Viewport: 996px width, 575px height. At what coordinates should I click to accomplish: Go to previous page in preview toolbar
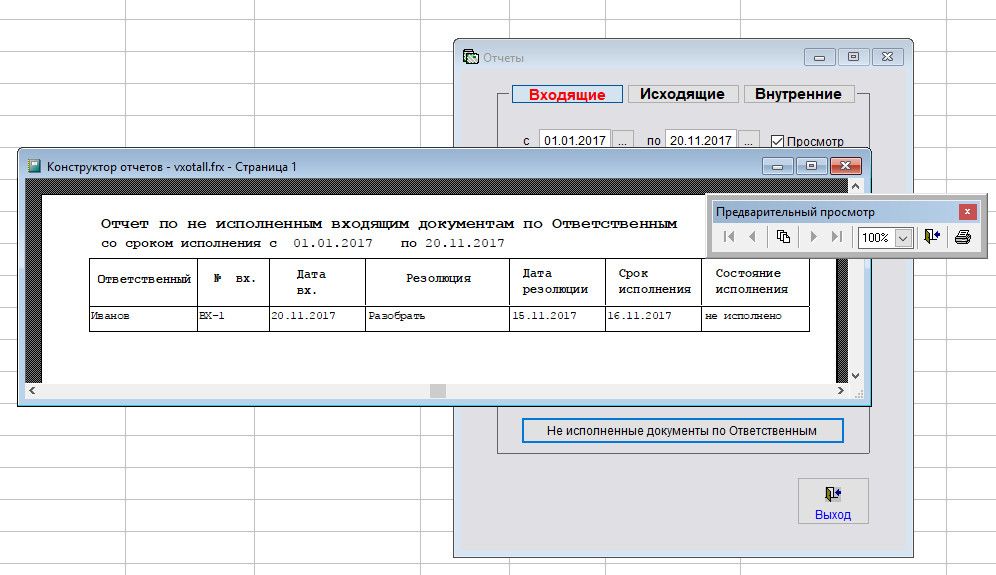pyautogui.click(x=752, y=237)
